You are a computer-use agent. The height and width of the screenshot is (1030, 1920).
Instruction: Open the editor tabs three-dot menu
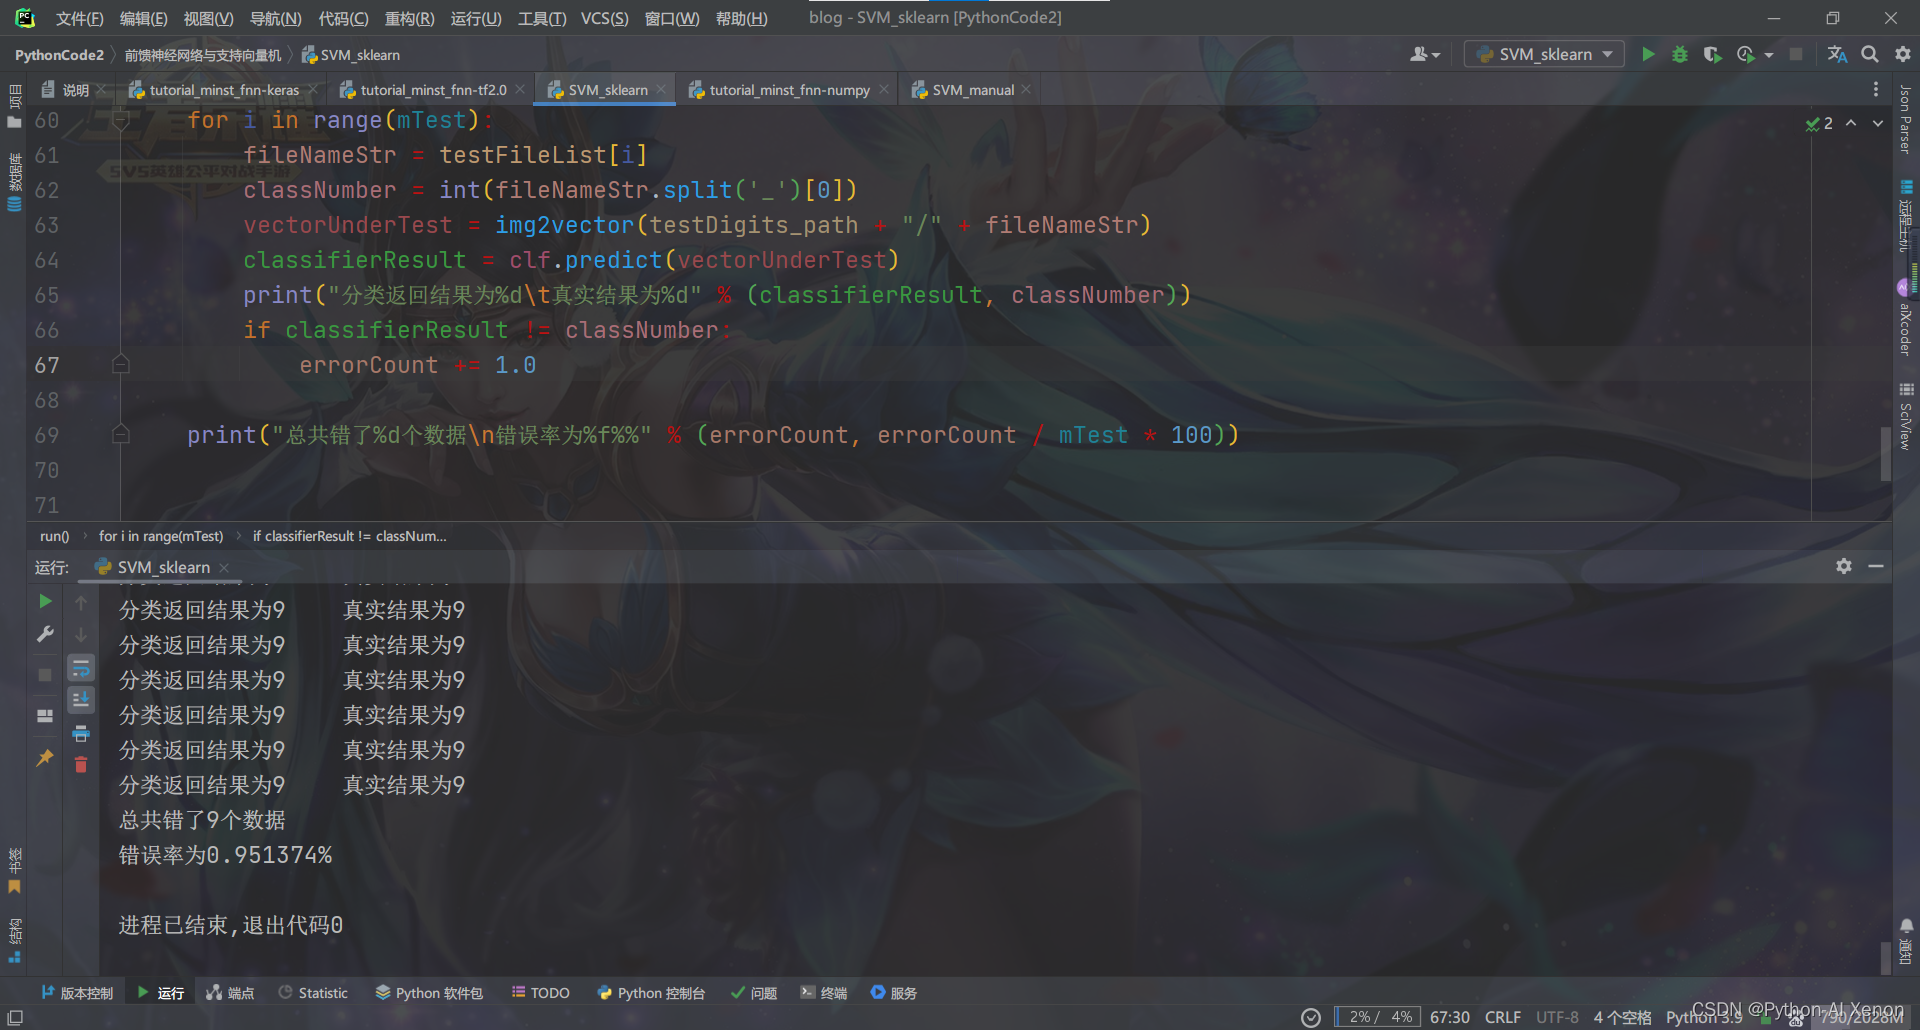coord(1876,89)
